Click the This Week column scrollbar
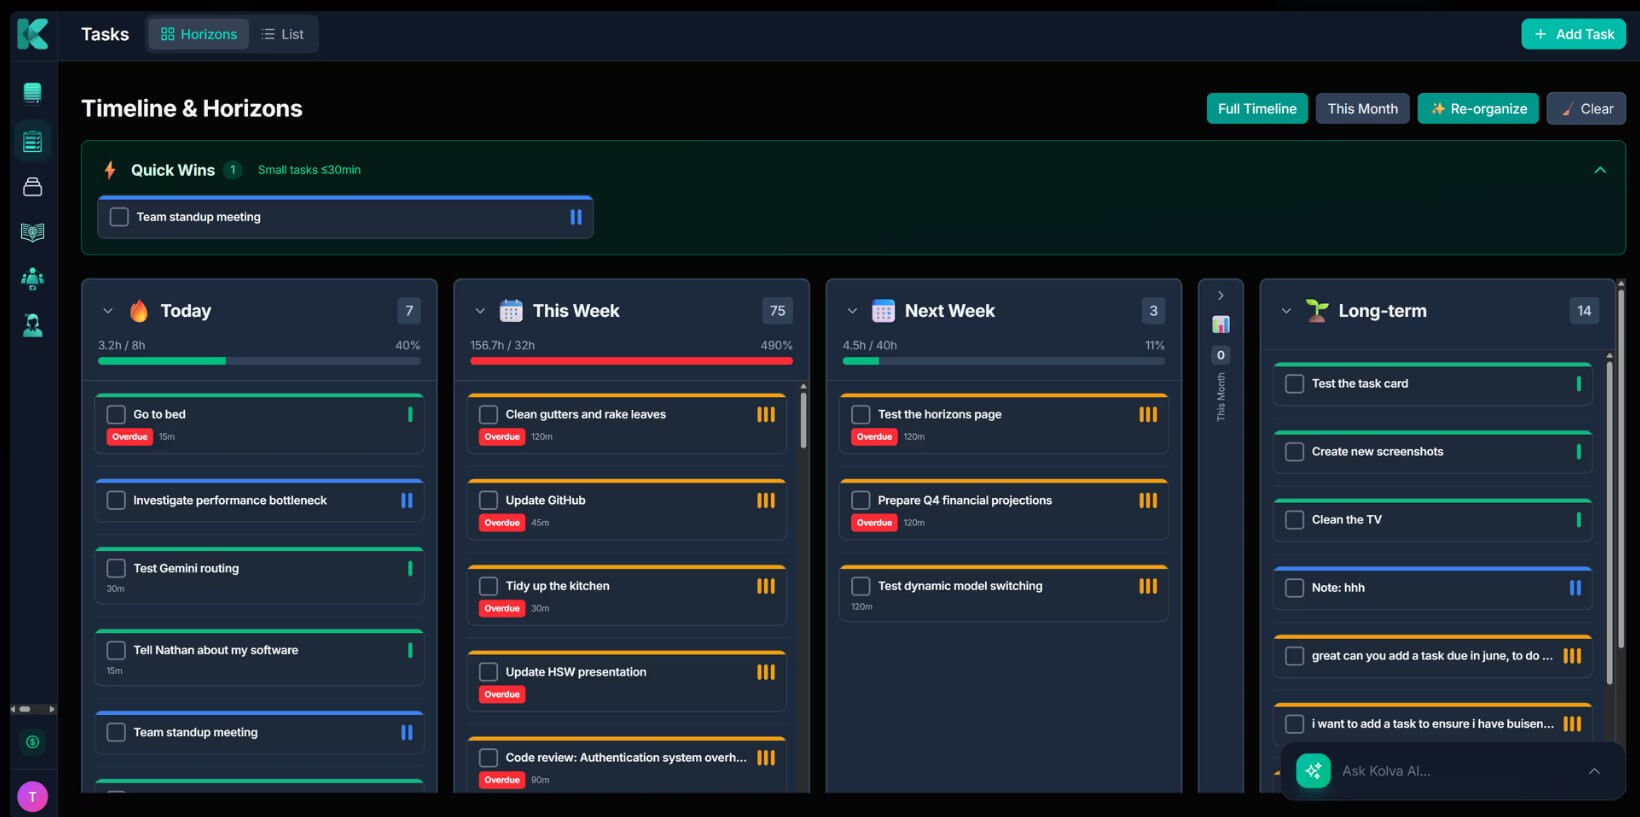This screenshot has width=1640, height=817. [803, 420]
